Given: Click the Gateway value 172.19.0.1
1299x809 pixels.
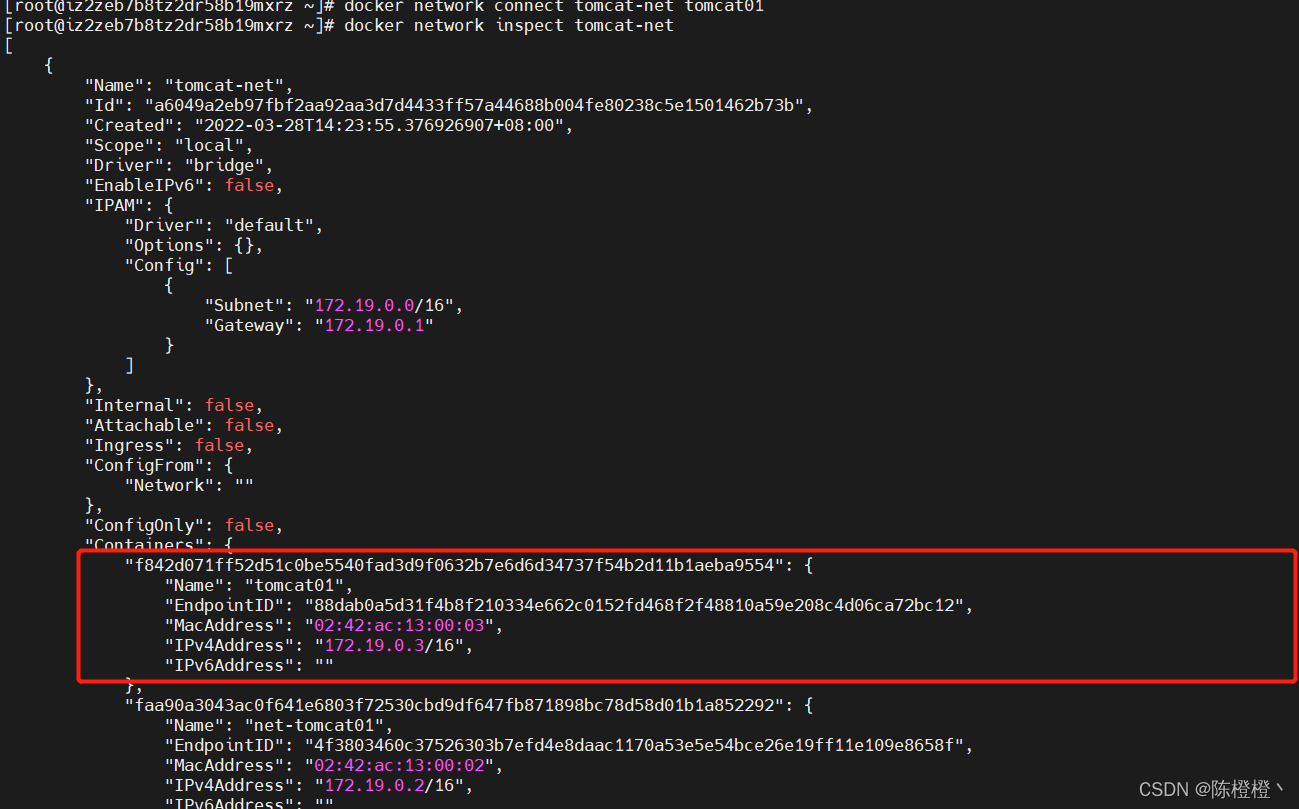Looking at the screenshot, I should (x=374, y=325).
